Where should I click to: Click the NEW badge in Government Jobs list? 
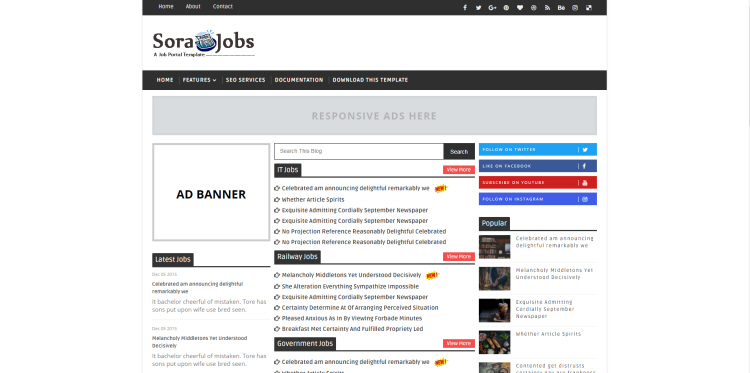[x=441, y=362]
